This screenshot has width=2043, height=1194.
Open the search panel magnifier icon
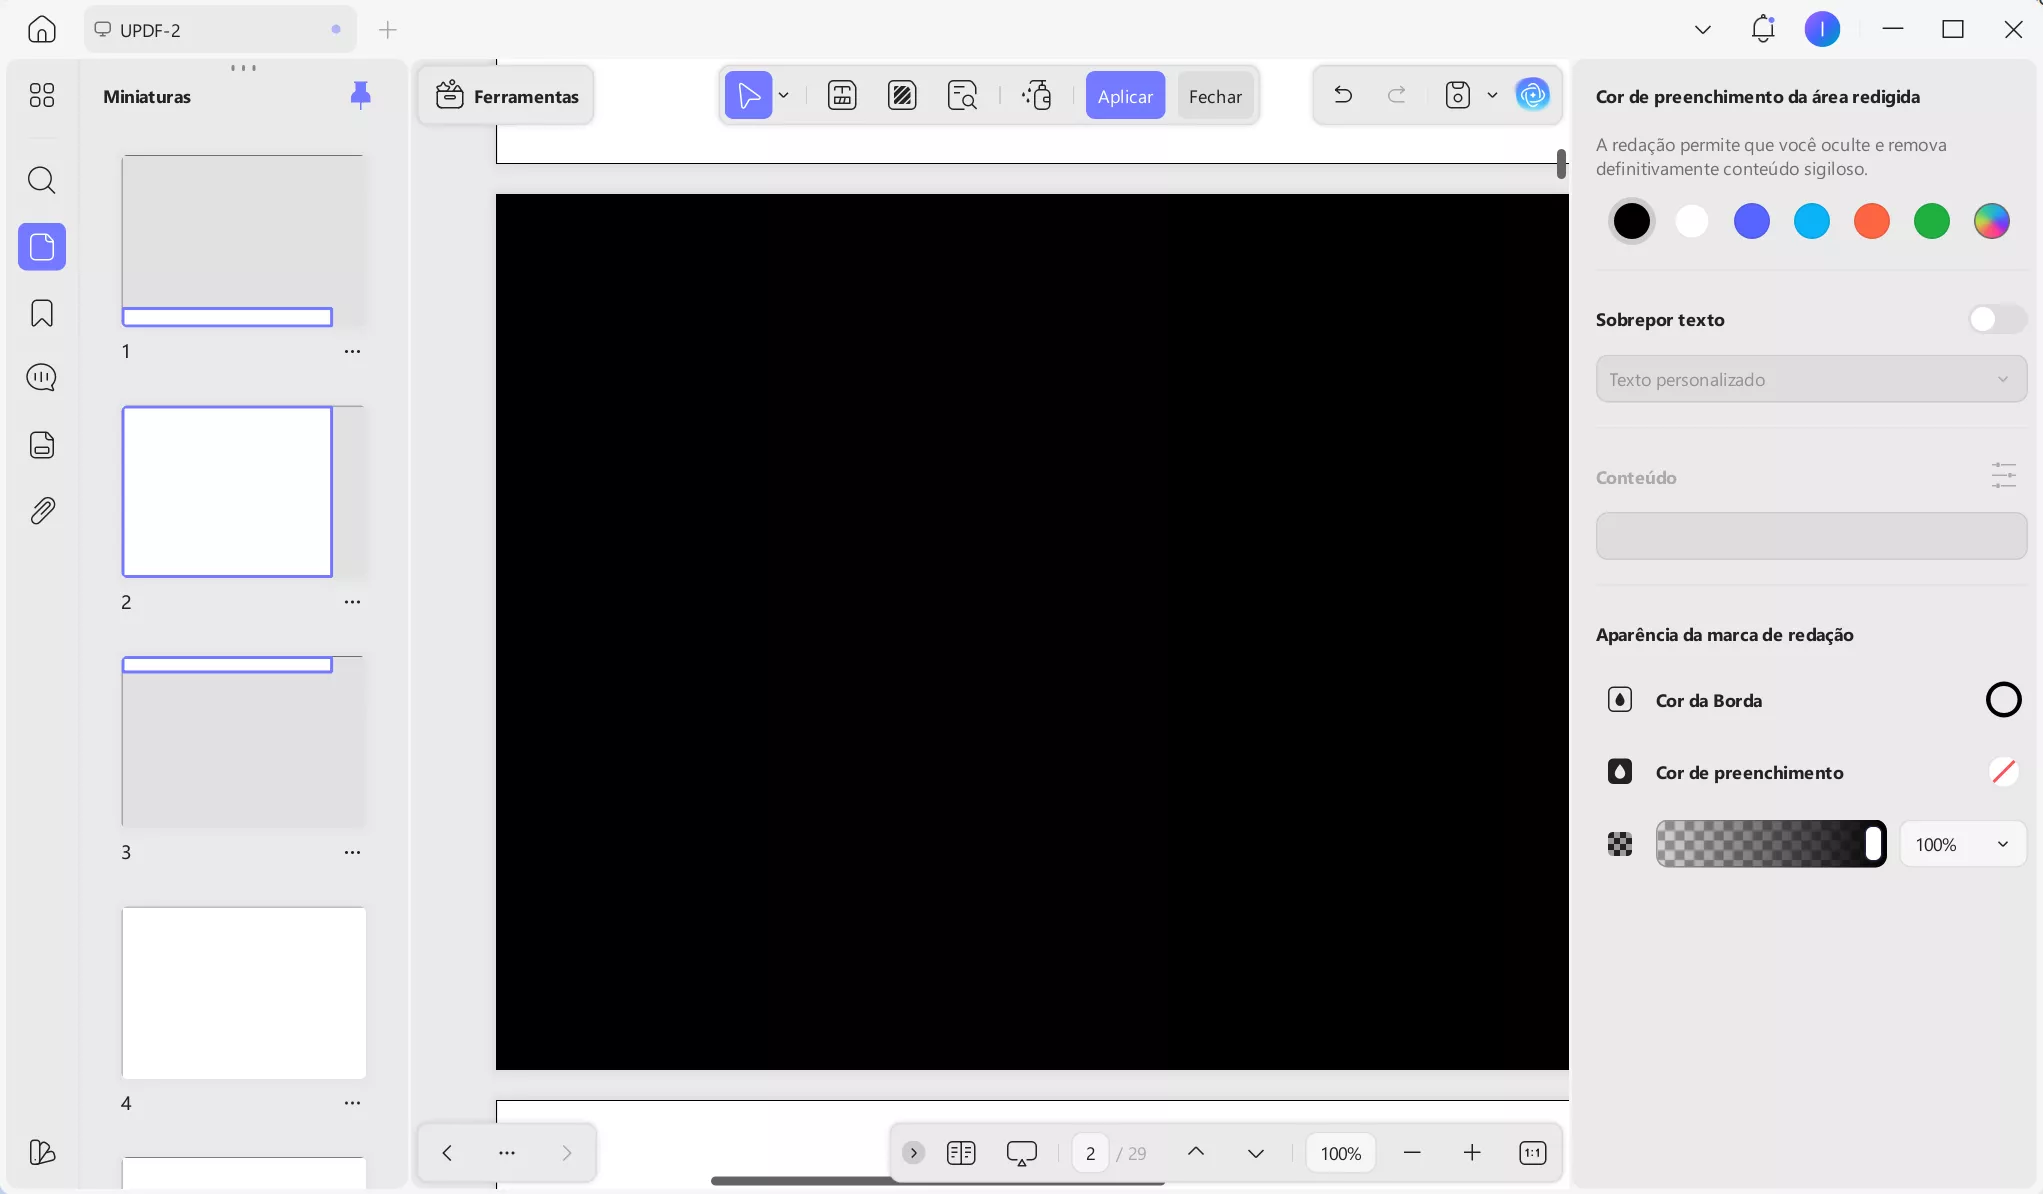pos(42,180)
